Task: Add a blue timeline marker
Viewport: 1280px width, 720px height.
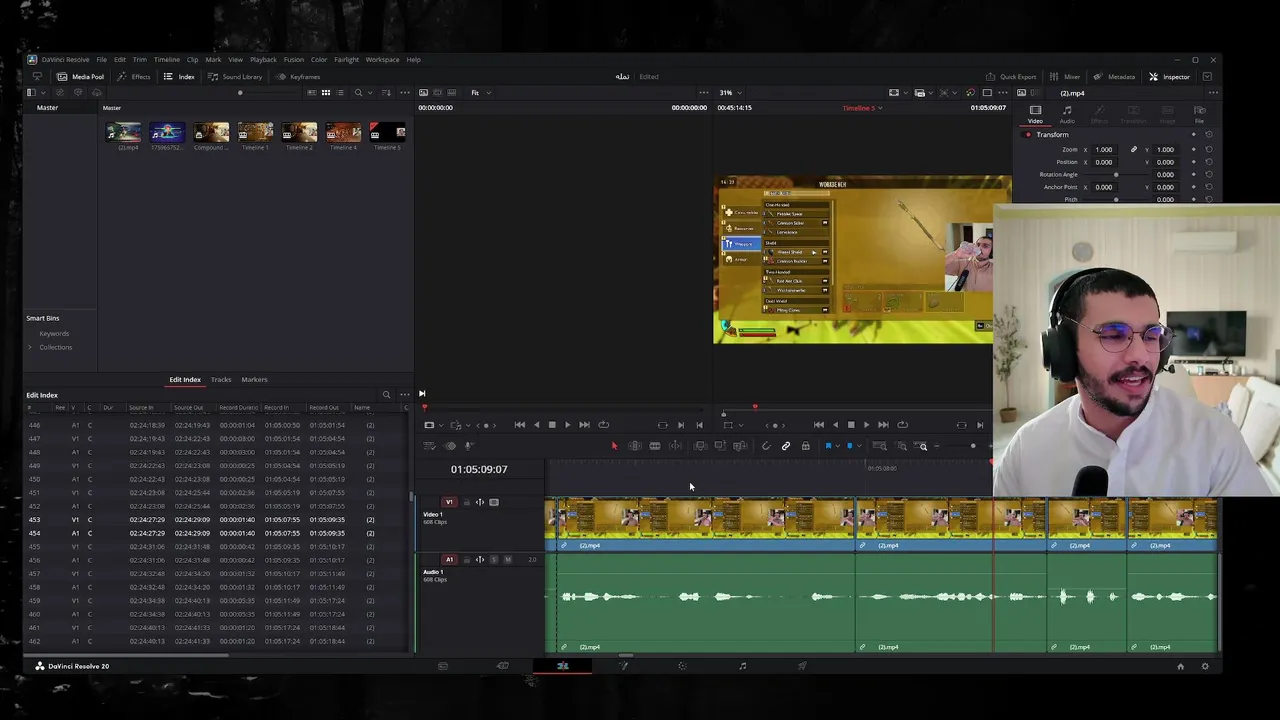Action: coord(850,446)
